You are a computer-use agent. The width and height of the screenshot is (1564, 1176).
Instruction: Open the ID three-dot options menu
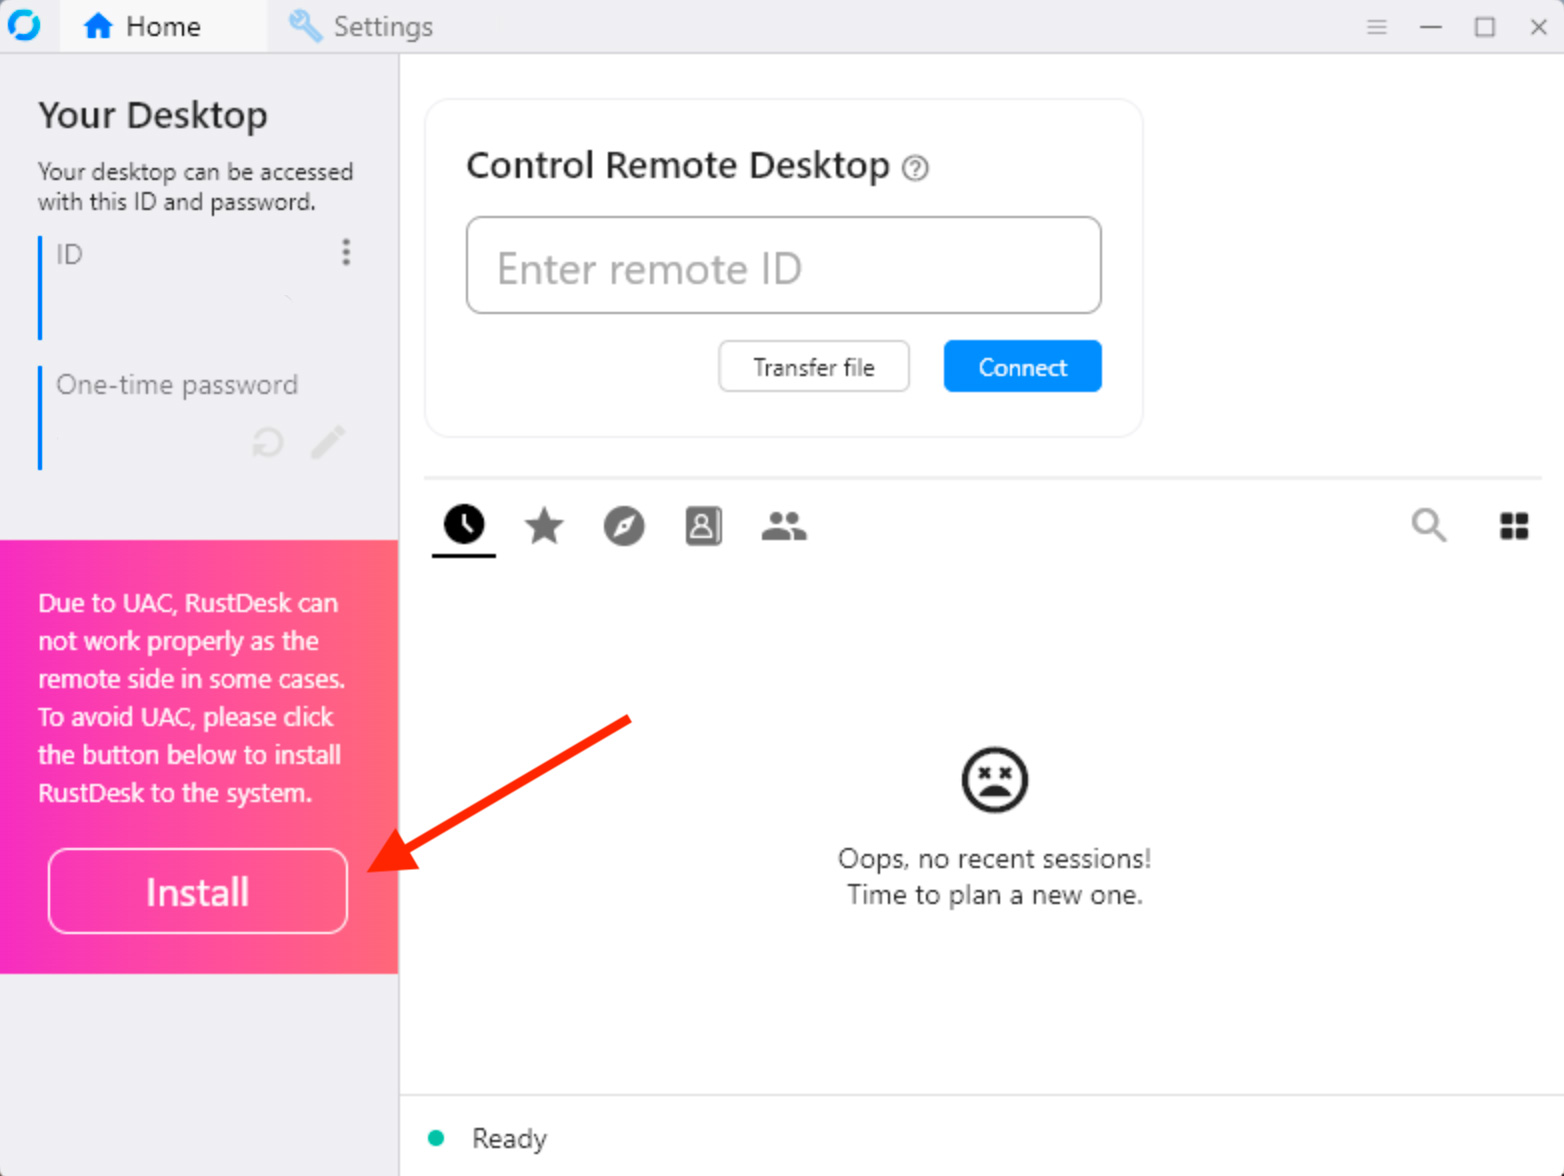click(x=346, y=252)
